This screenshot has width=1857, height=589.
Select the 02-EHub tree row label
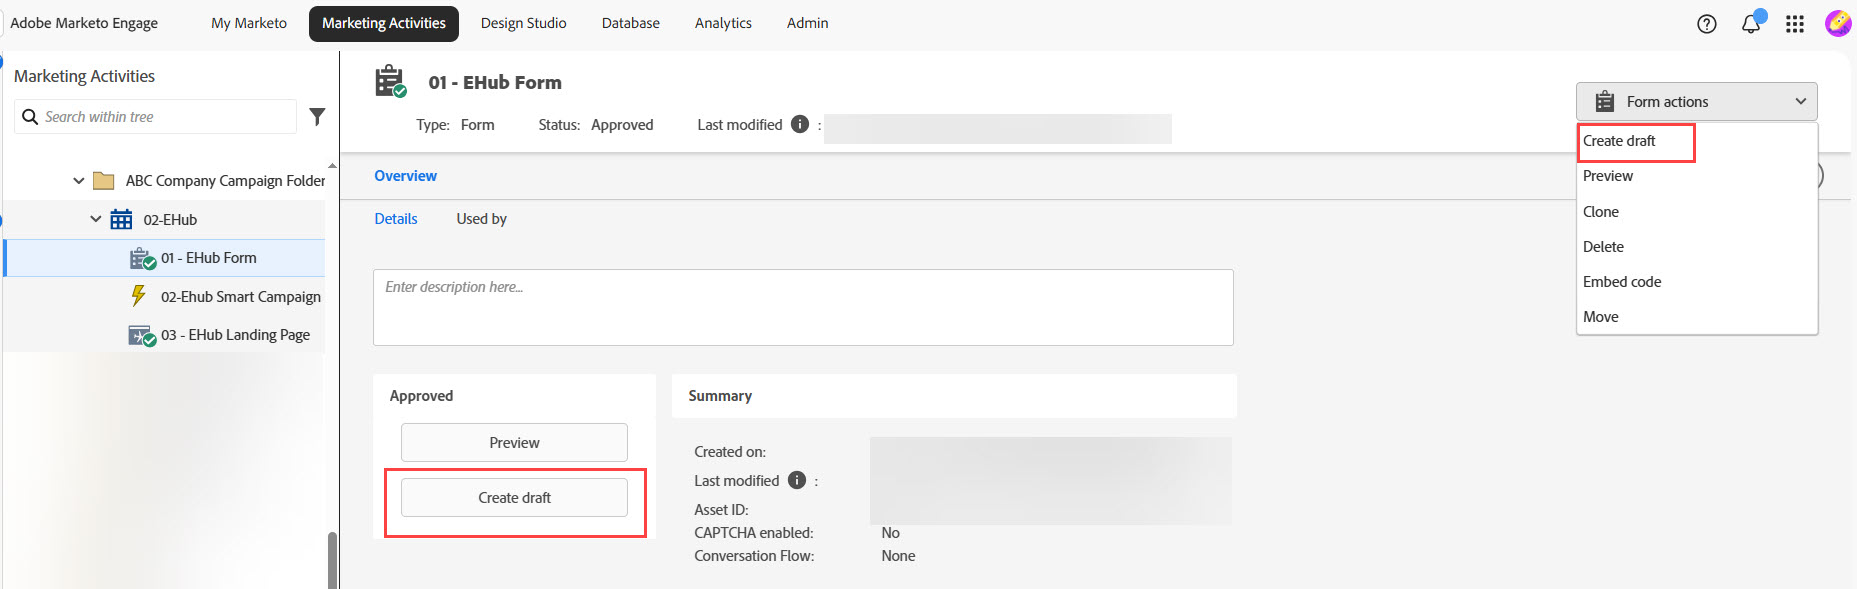coord(170,220)
